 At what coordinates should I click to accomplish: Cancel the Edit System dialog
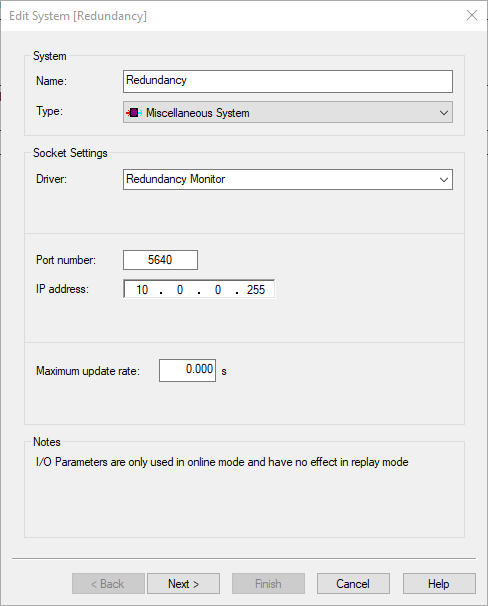pos(353,584)
